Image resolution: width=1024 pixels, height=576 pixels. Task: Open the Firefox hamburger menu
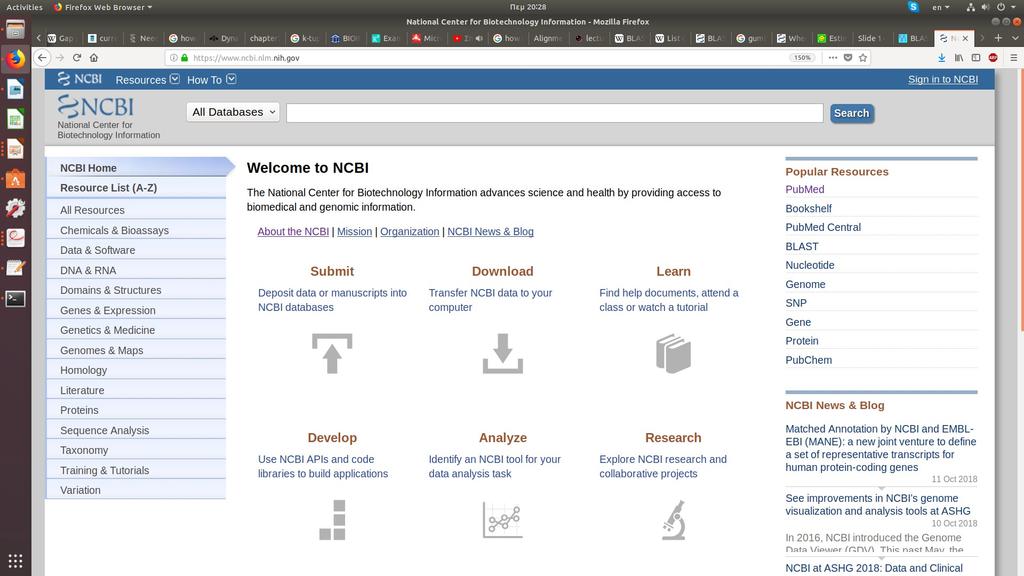[1014, 57]
